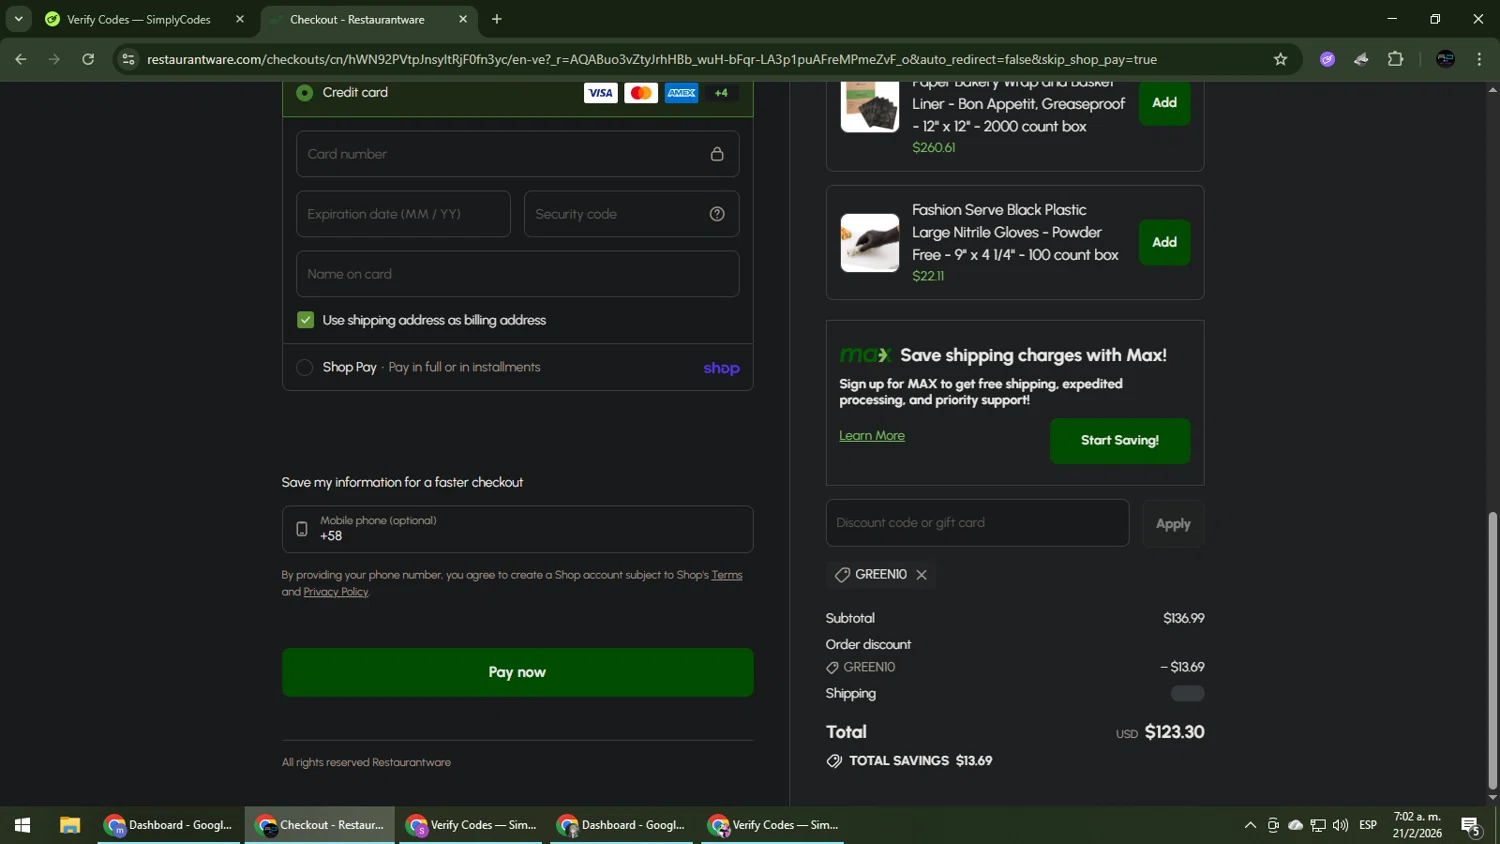This screenshot has width=1500, height=844.
Task: Focus the Expiration date field
Action: tap(403, 214)
